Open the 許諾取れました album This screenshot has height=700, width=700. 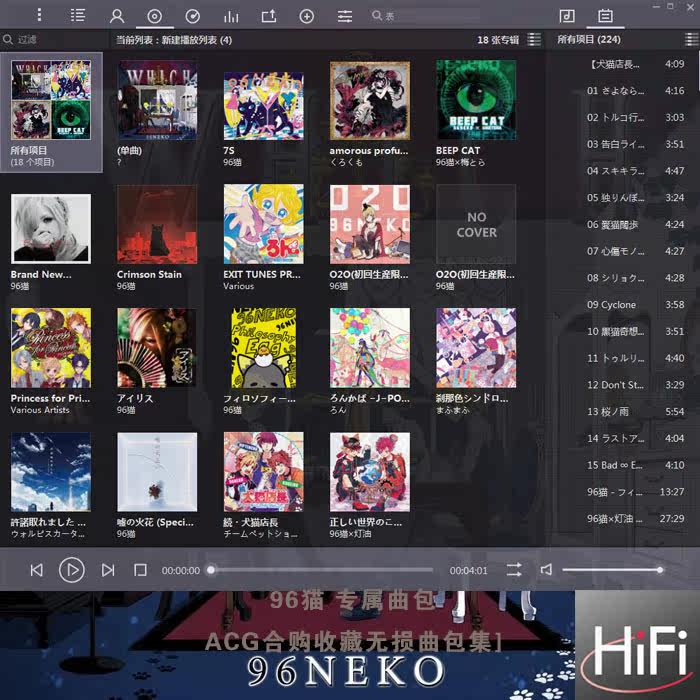51,472
